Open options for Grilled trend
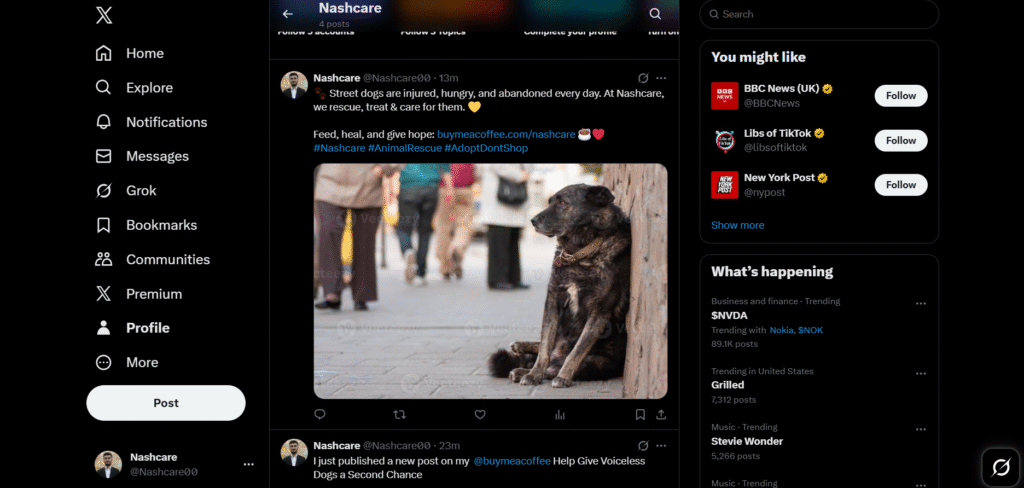Image resolution: width=1024 pixels, height=488 pixels. coord(921,374)
